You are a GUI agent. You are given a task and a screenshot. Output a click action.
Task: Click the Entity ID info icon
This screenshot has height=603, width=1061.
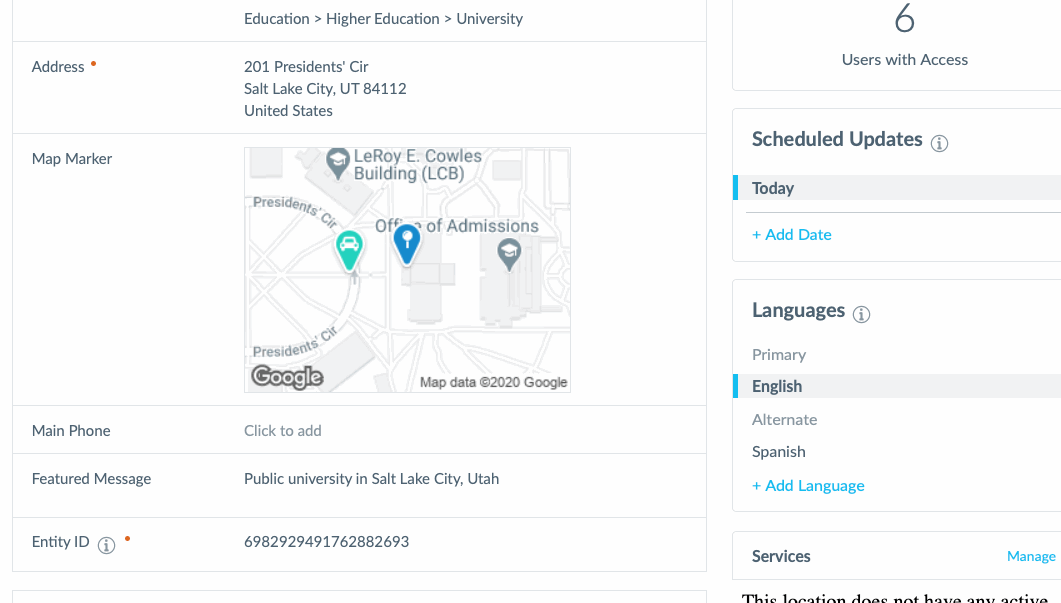coord(107,545)
